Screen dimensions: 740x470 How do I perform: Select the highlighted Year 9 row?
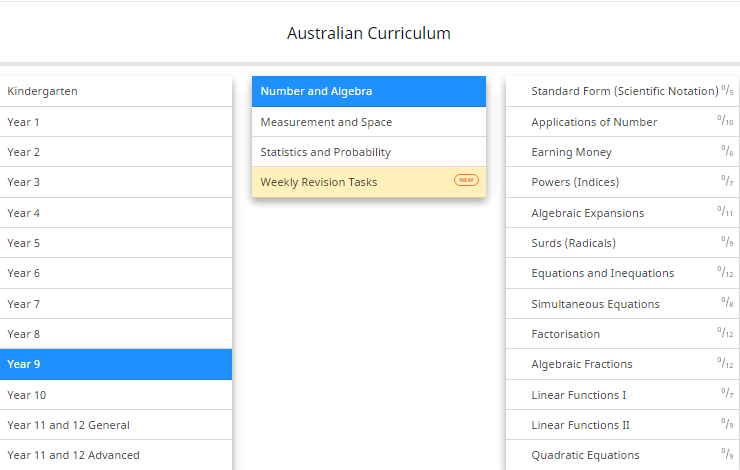(x=115, y=364)
